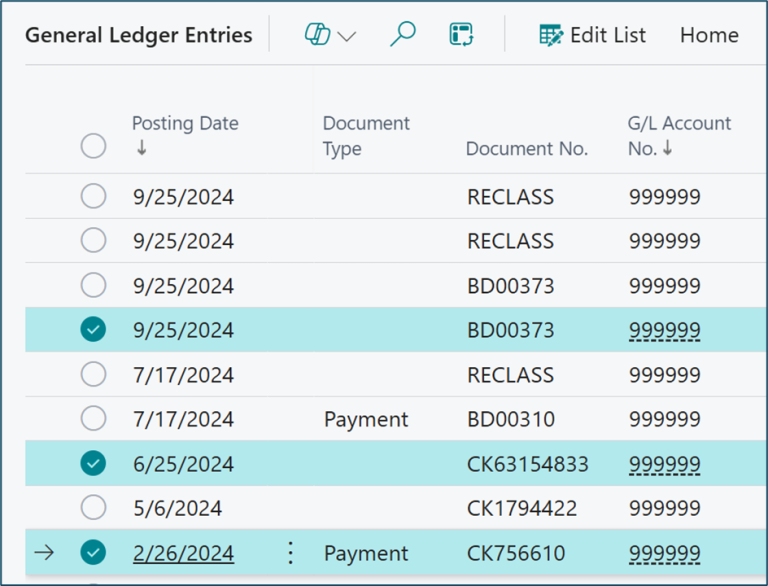
Task: Open the Home menu tab
Action: point(708,35)
